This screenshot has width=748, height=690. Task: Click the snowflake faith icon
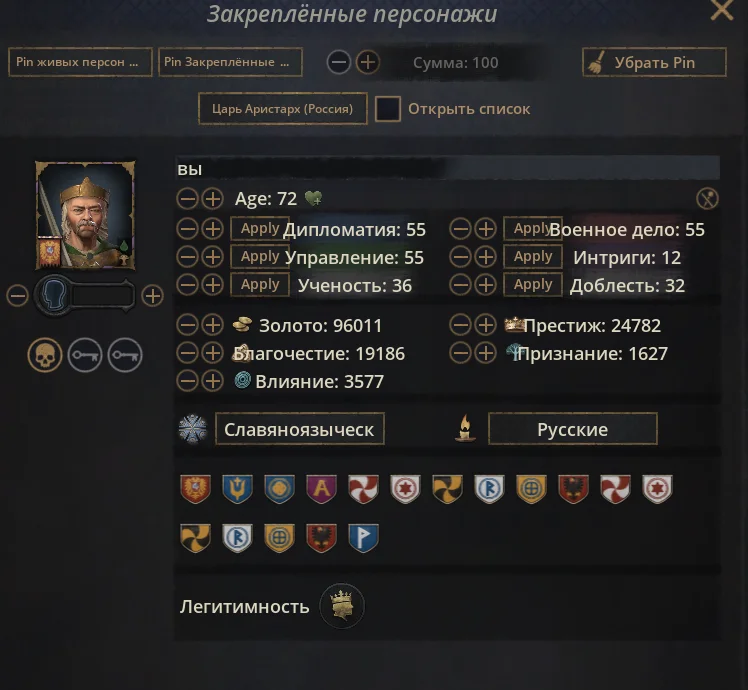click(x=193, y=429)
